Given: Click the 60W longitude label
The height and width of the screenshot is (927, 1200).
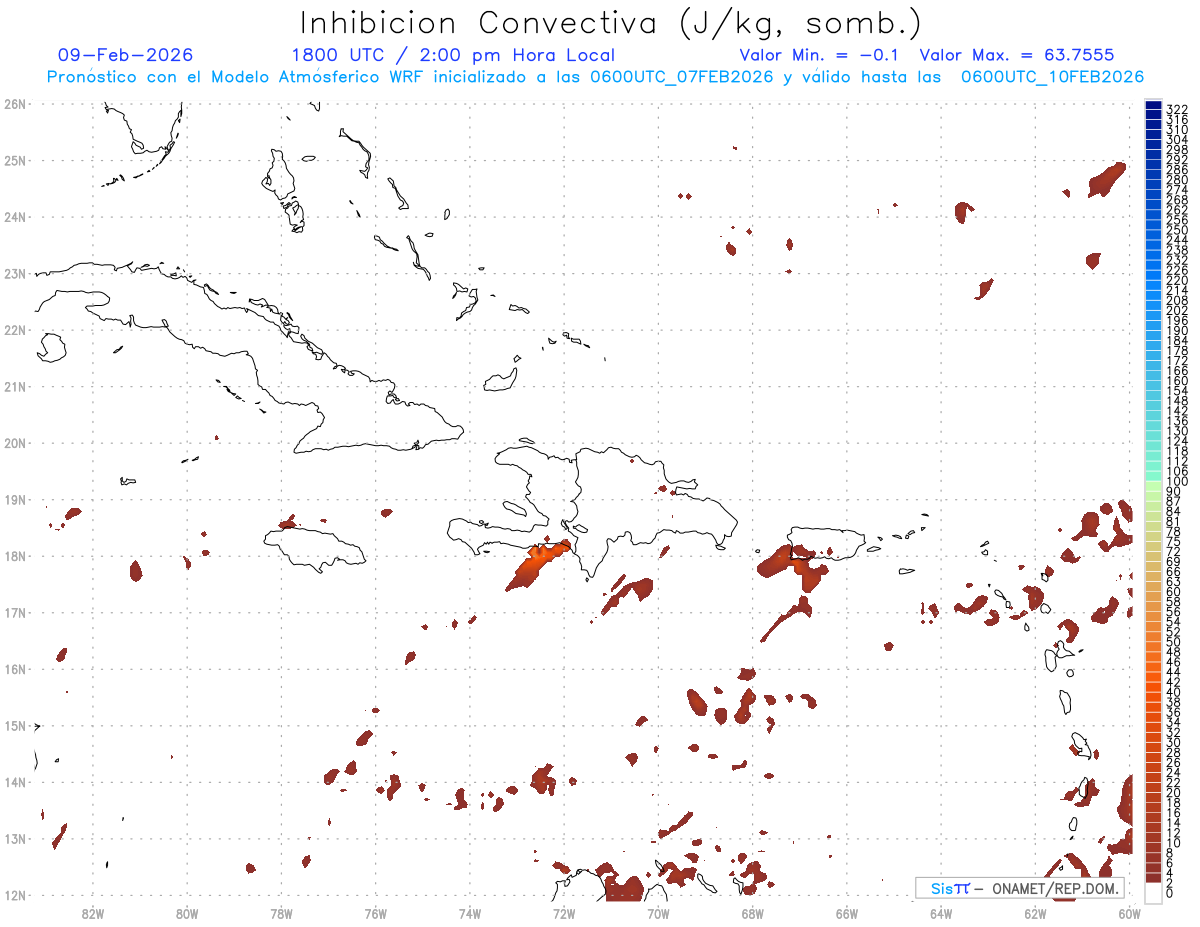Looking at the screenshot, I should 1130,913.
